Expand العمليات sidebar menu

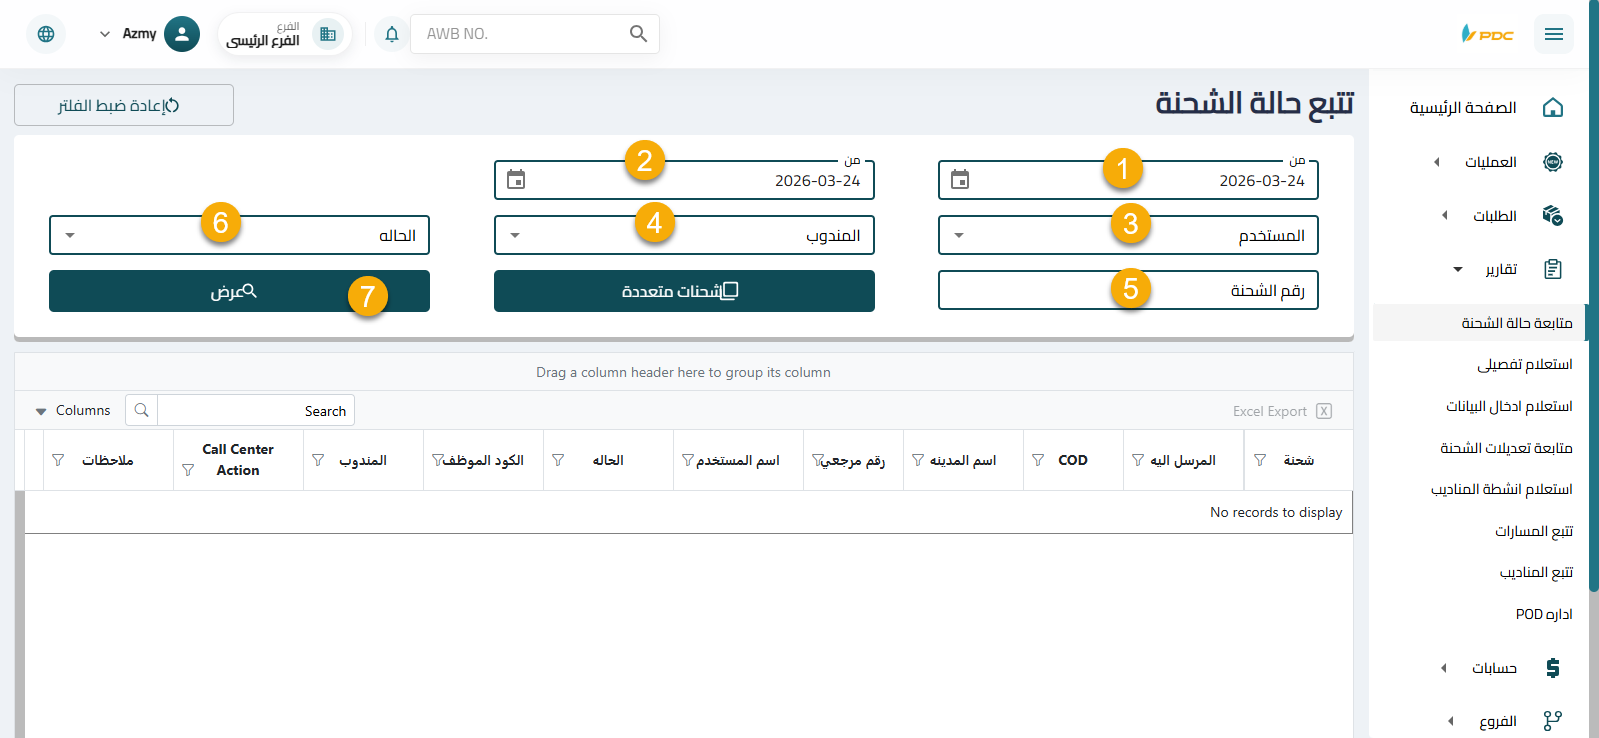click(1437, 162)
